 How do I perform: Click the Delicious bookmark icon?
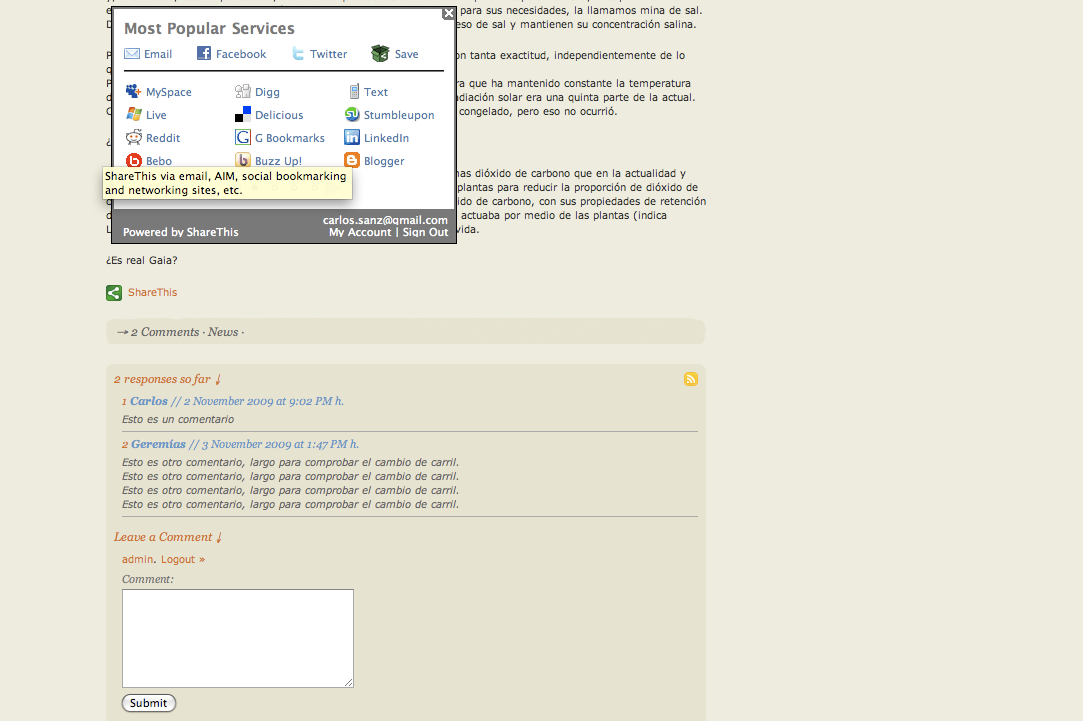[242, 115]
